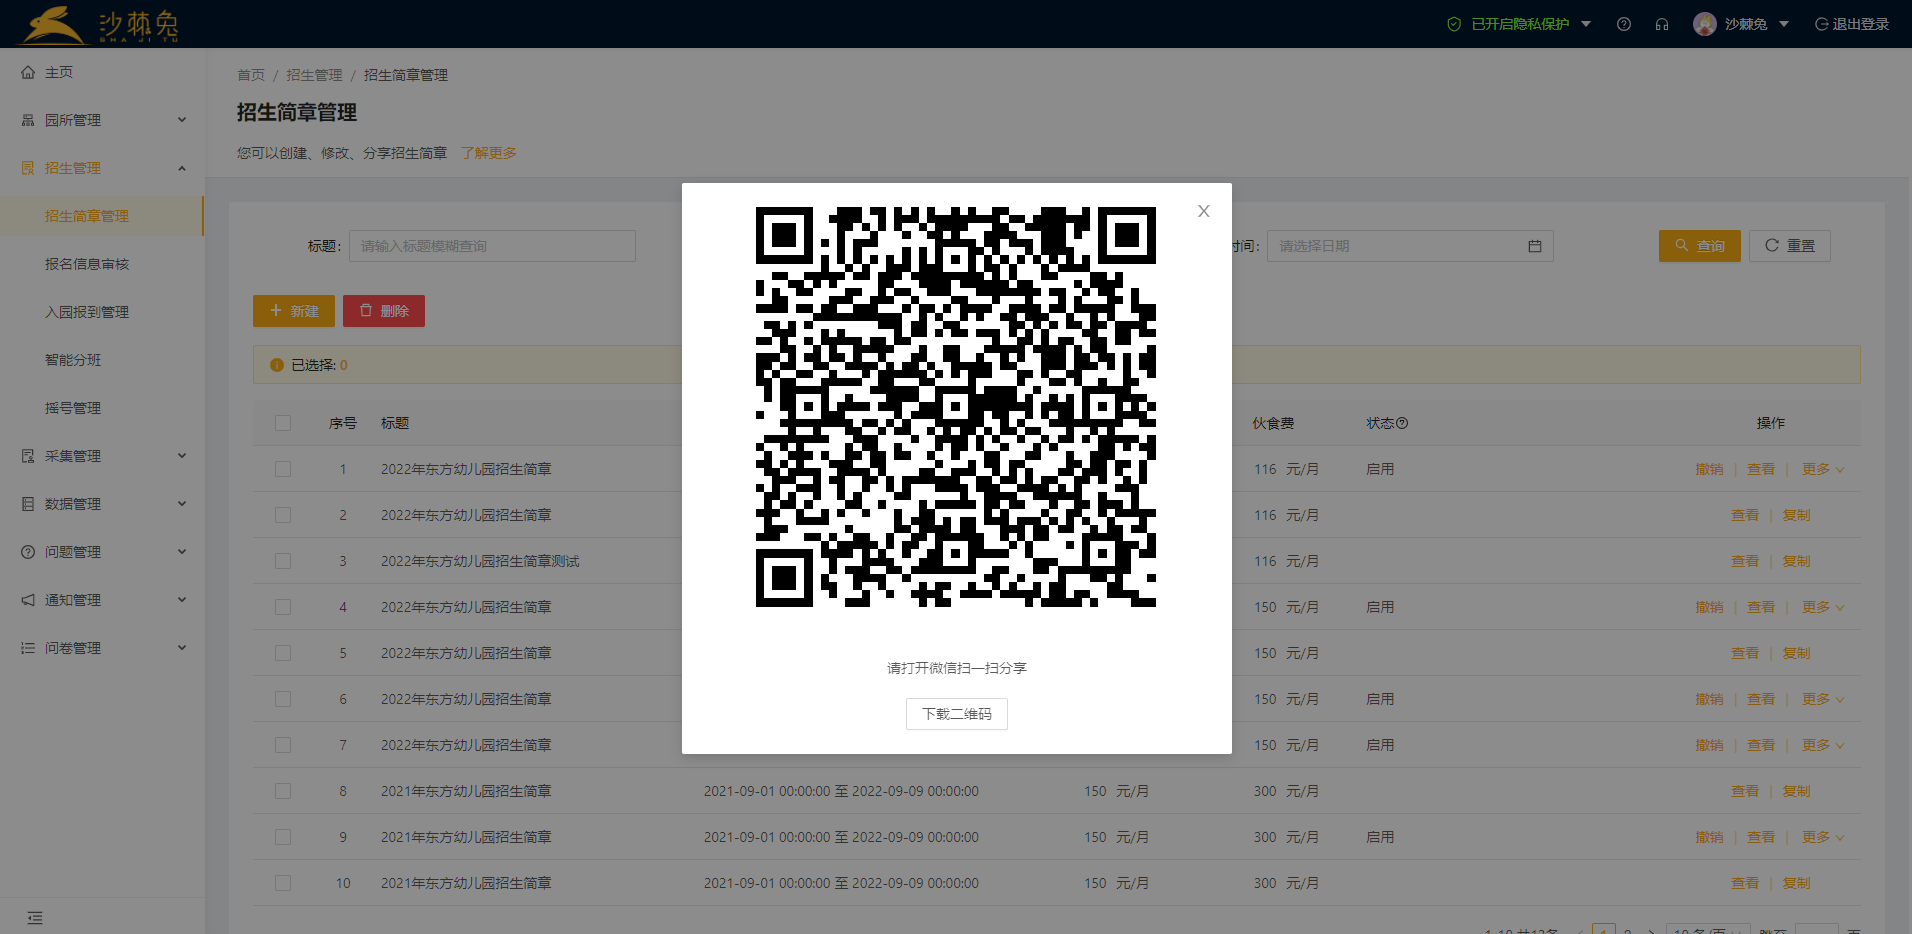Click the 沙棘兔 logo
This screenshot has width=1912, height=934.
100,24
